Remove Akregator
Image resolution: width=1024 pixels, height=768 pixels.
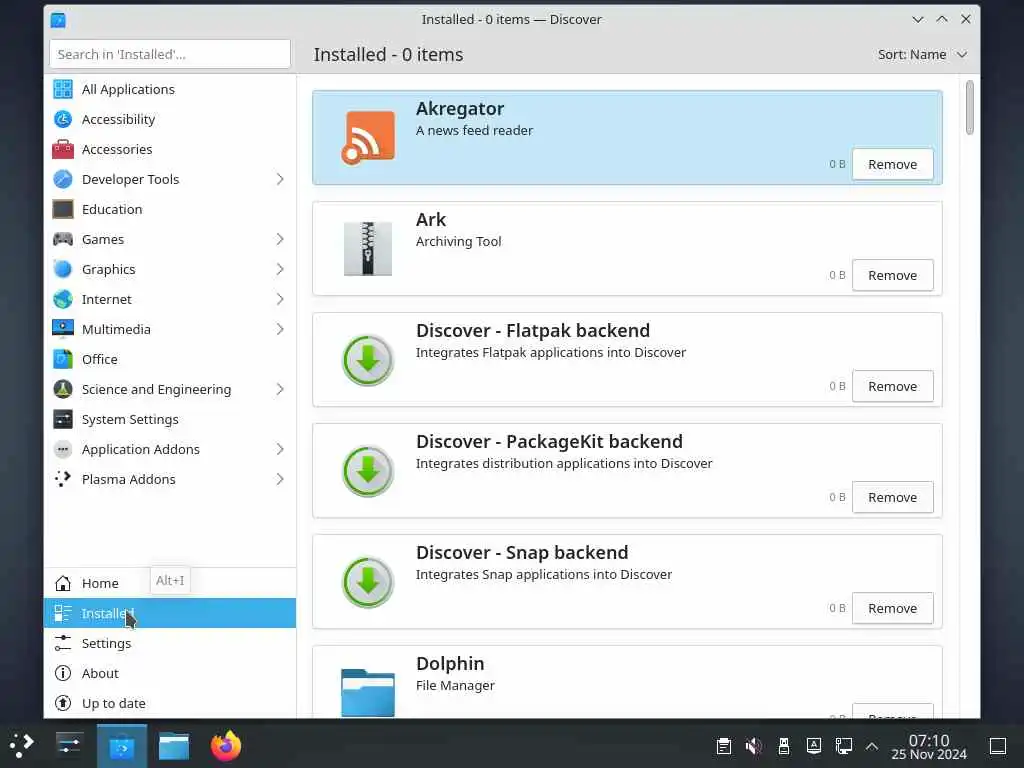pos(892,165)
